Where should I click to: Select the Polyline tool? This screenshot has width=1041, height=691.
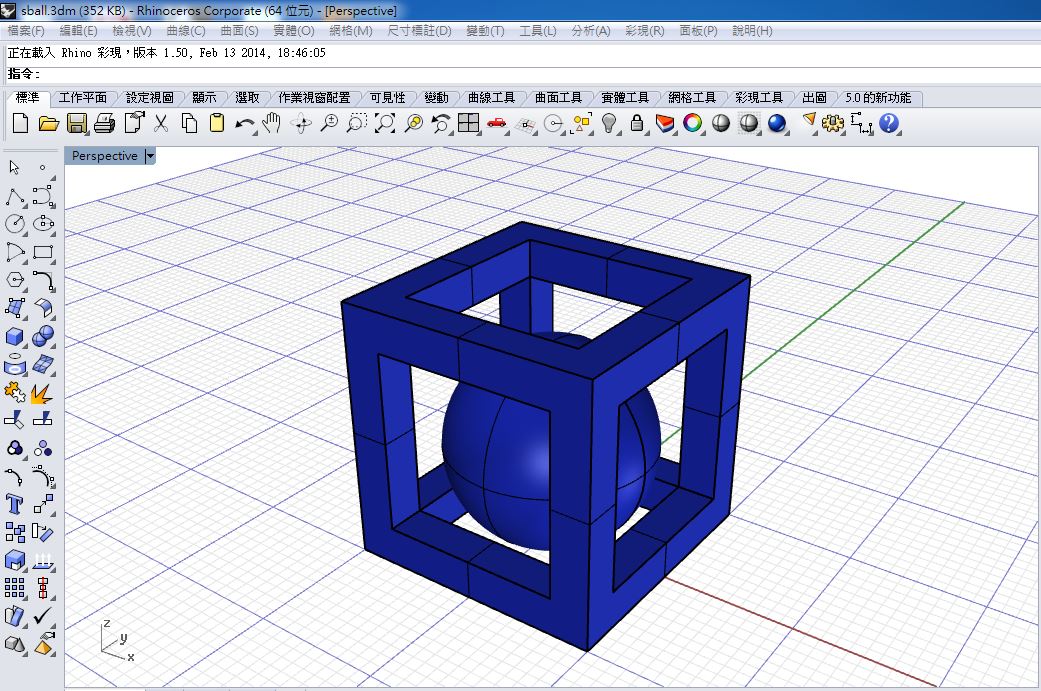tap(15, 196)
